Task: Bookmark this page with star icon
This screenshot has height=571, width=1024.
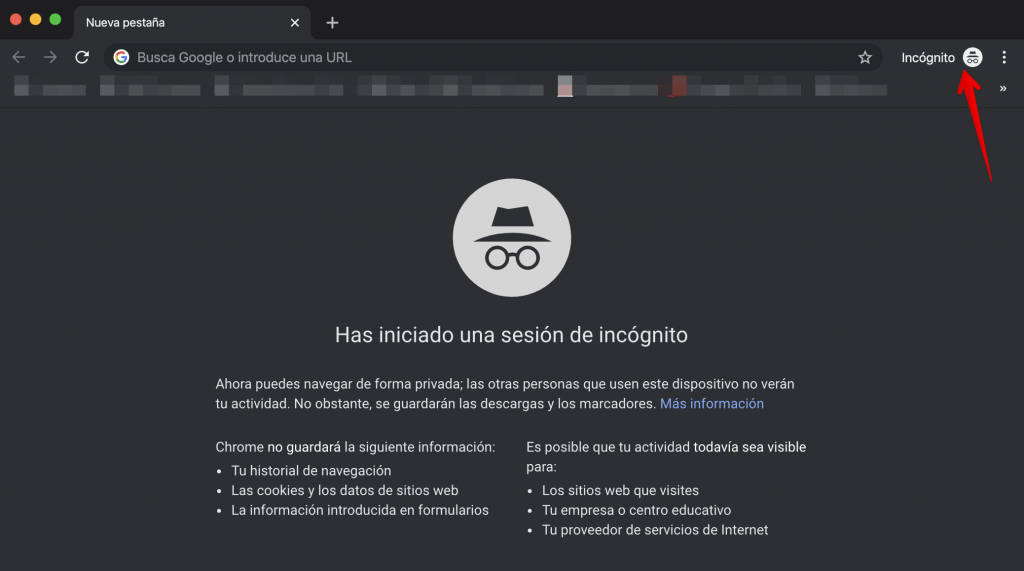Action: click(865, 57)
